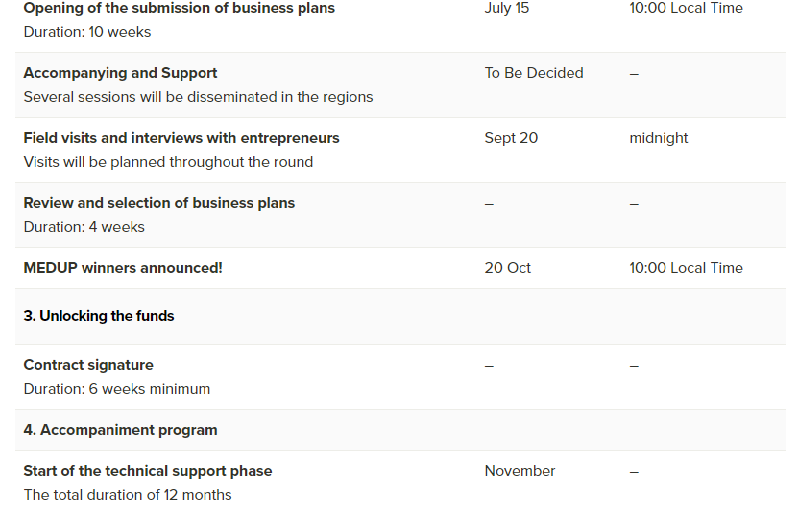Click the "MEDUP winners announced!" row title
790x509 pixels.
click(123, 268)
